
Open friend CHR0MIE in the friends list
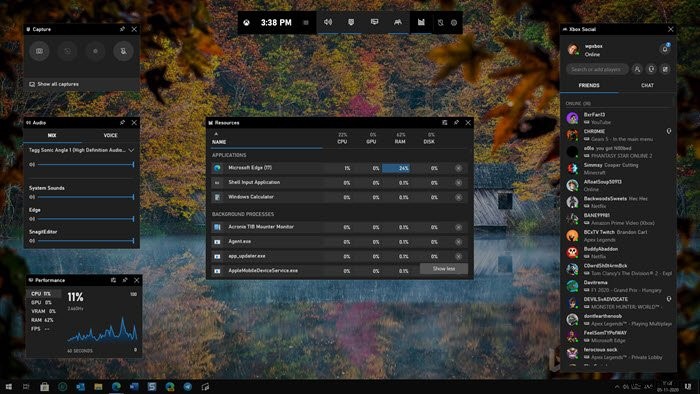pyautogui.click(x=618, y=135)
